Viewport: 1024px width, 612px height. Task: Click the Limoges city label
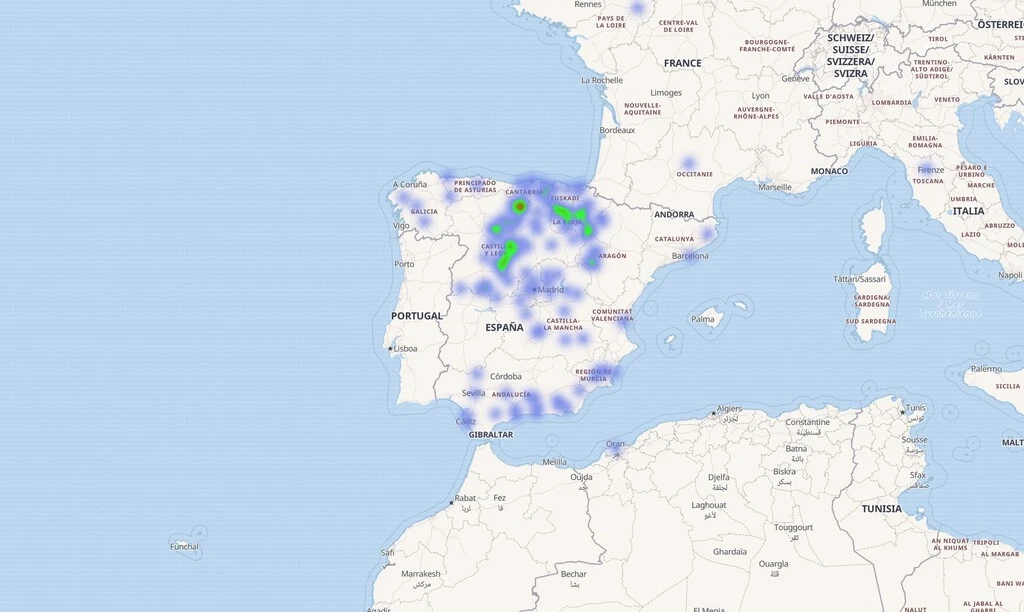(665, 93)
